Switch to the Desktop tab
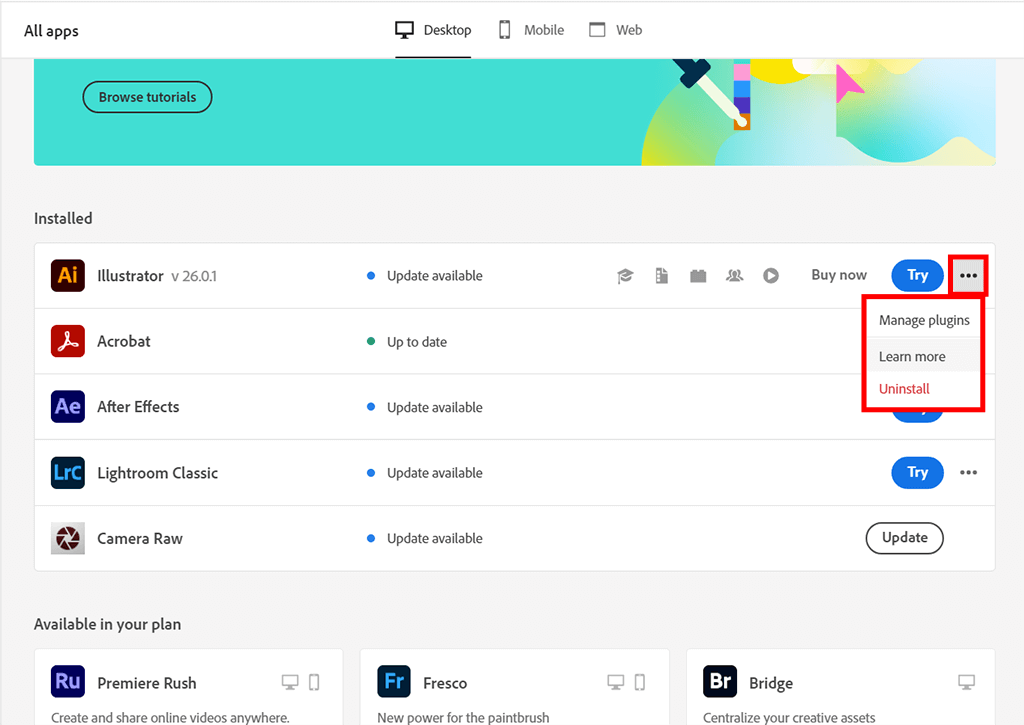Screen dimensions: 1024x725 (433, 30)
